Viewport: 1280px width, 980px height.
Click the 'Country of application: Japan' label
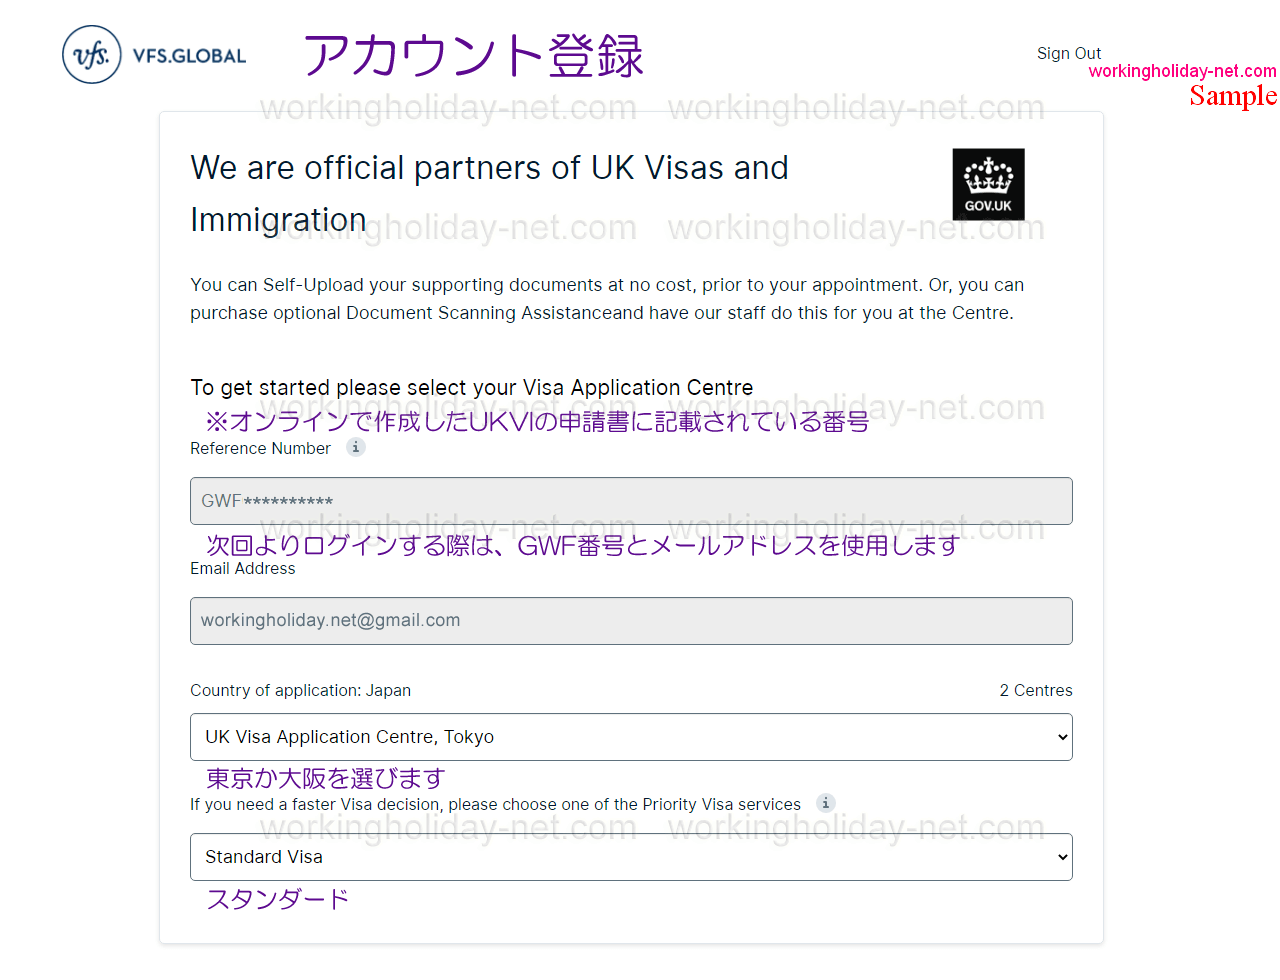[300, 690]
